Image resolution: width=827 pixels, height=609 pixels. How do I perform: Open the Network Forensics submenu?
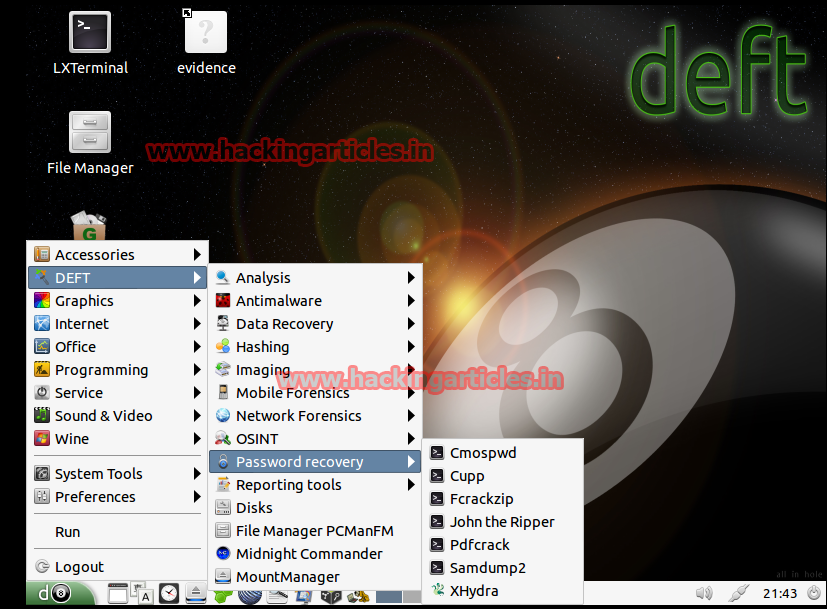click(315, 416)
